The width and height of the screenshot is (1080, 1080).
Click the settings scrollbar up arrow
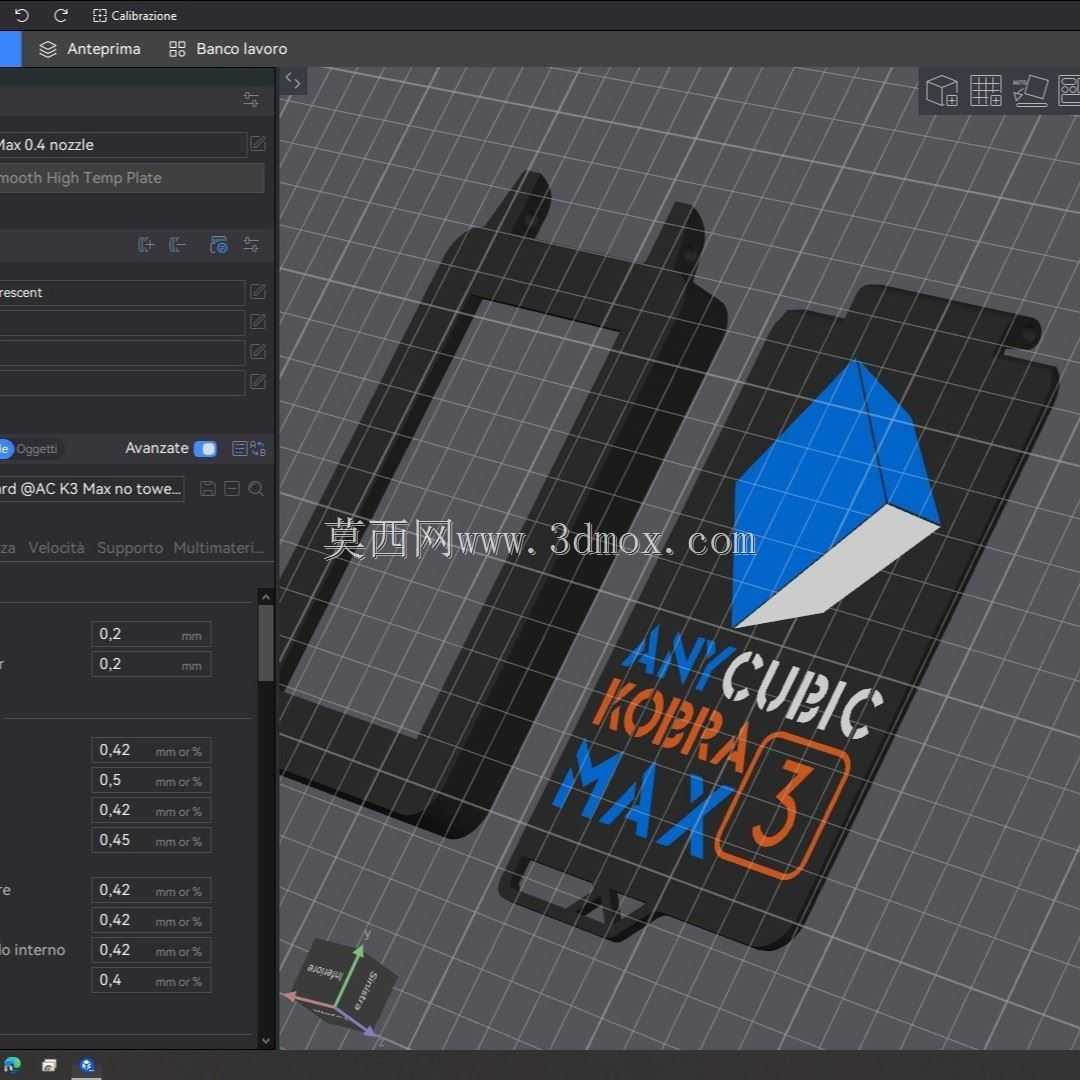(266, 596)
